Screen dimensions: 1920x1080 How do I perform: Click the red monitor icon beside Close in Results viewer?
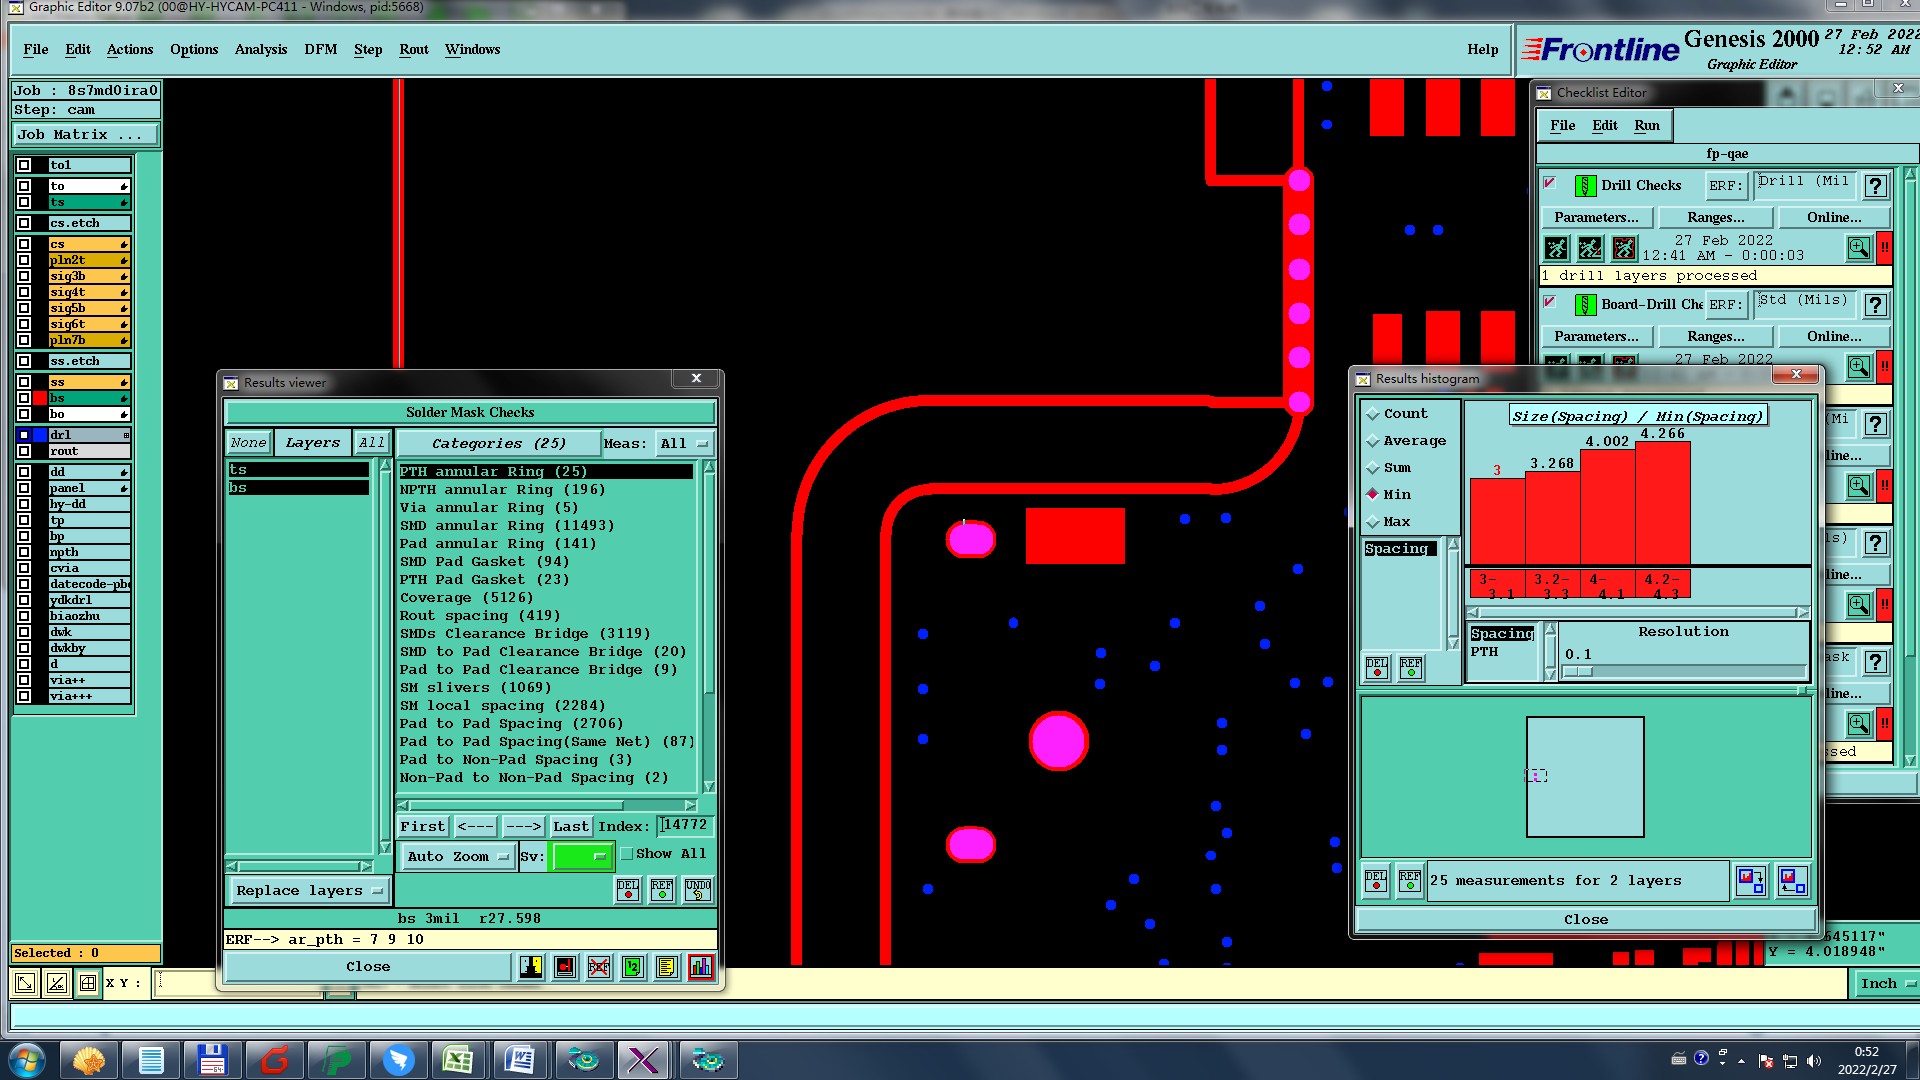point(565,967)
